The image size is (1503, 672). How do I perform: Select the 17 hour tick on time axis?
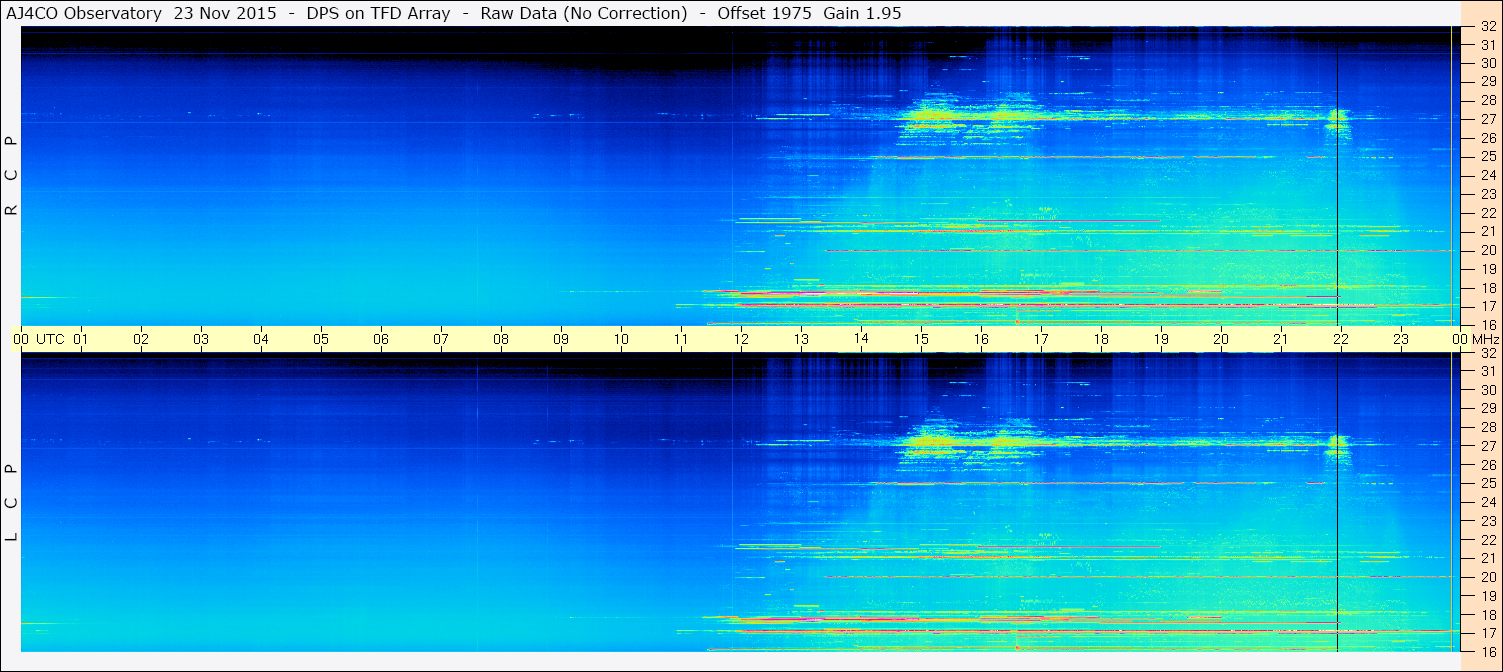click(1041, 339)
